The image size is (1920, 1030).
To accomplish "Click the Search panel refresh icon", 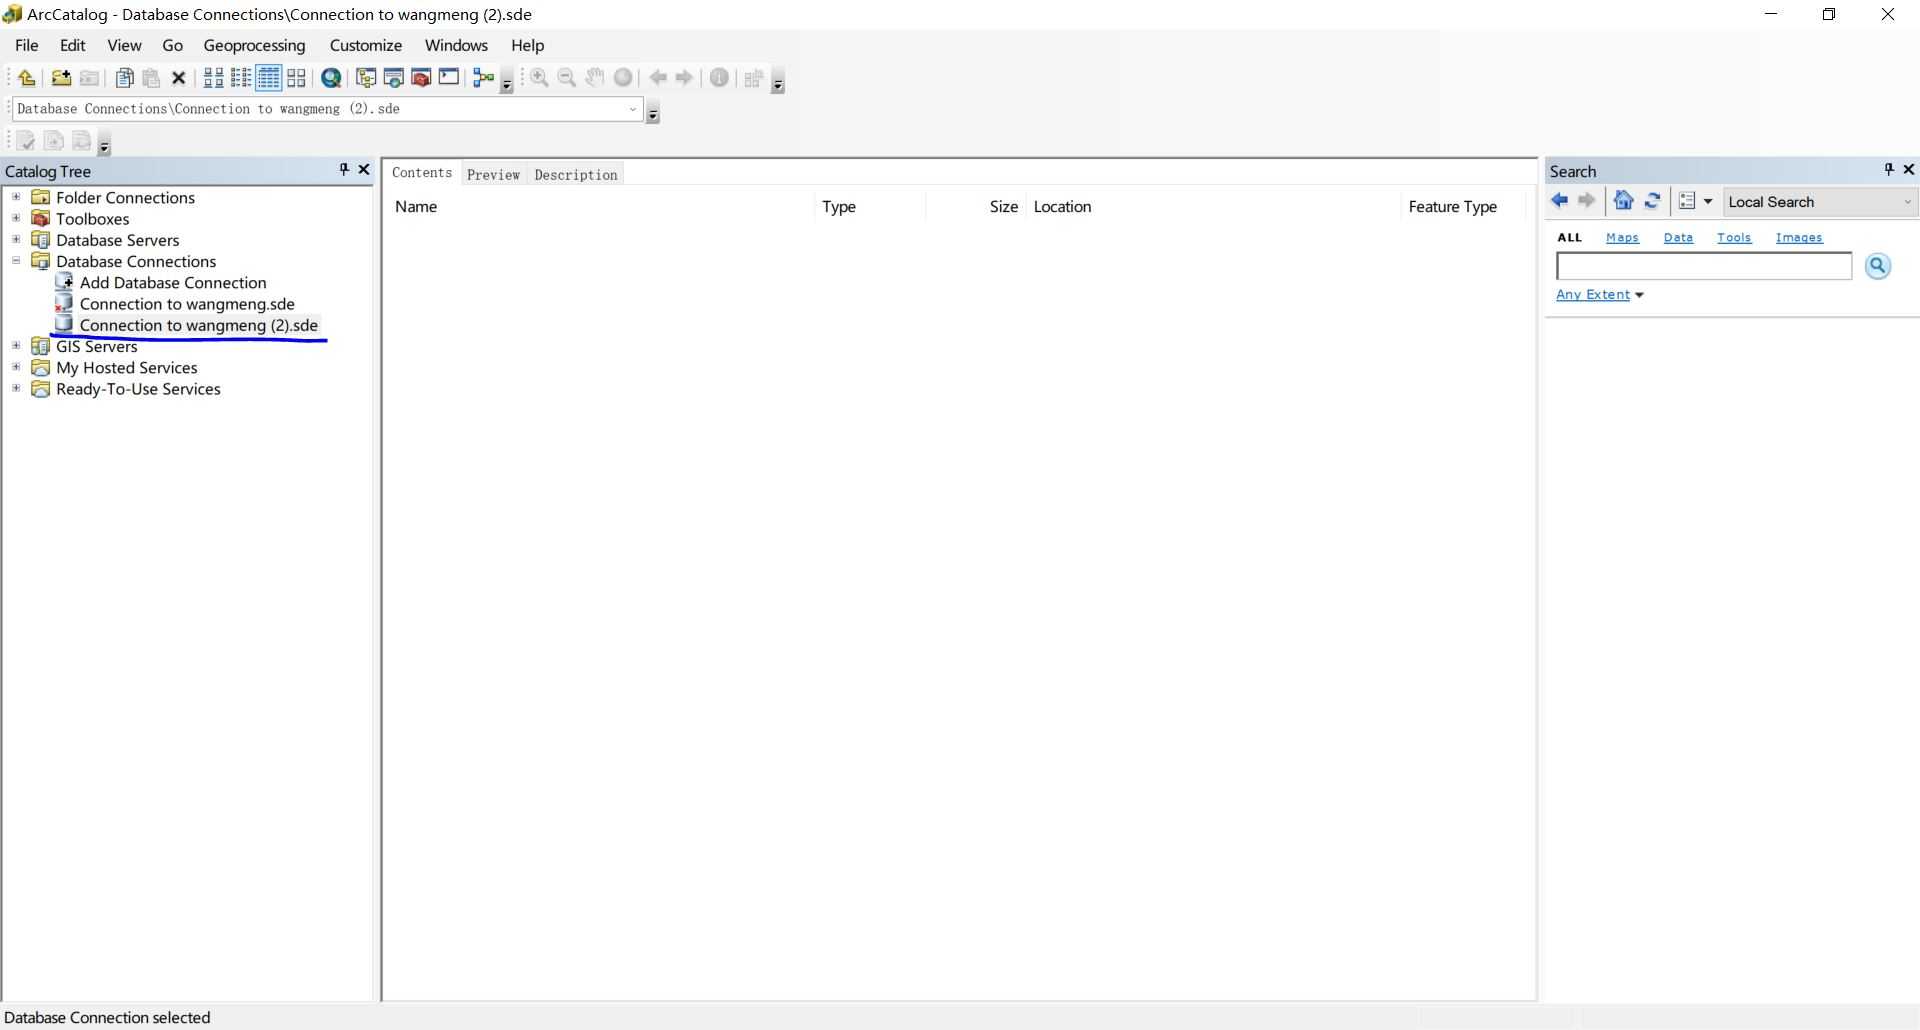I will tap(1652, 201).
